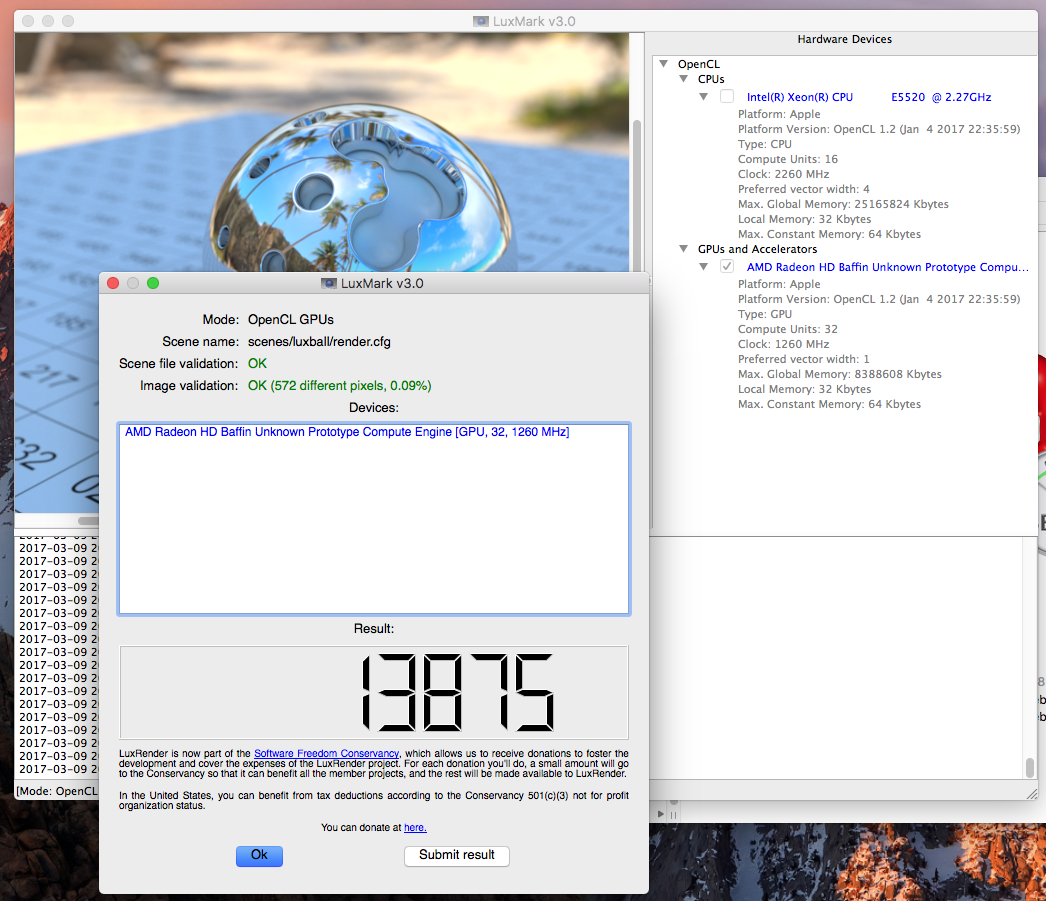Click the red close button of the result dialog
Image resolution: width=1046 pixels, height=901 pixels.
113,283
